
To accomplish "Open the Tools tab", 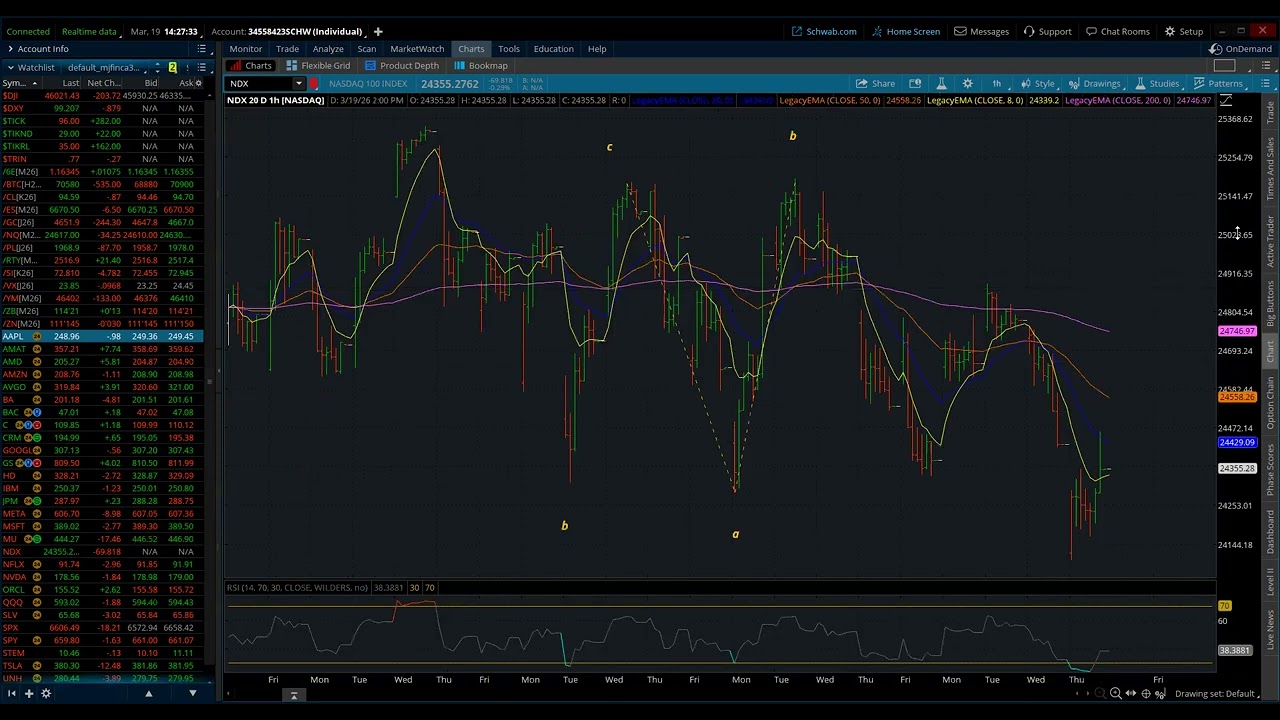I will click(508, 48).
